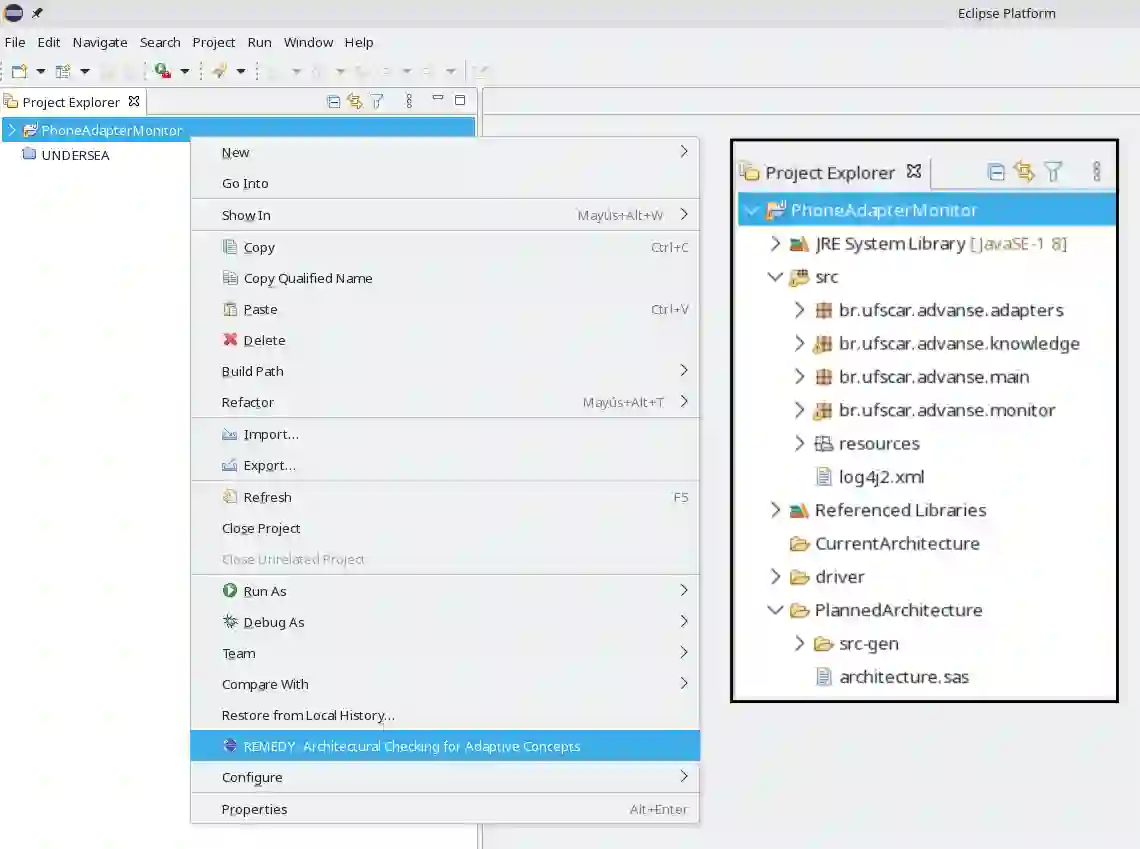Open the External Tools dropdown arrow
The image size is (1140, 849).
[x=185, y=71]
